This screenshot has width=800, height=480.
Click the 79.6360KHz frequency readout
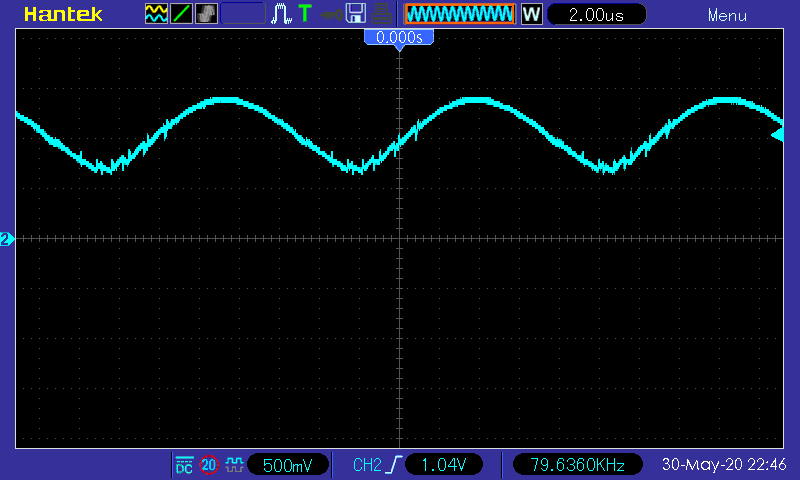(x=577, y=465)
